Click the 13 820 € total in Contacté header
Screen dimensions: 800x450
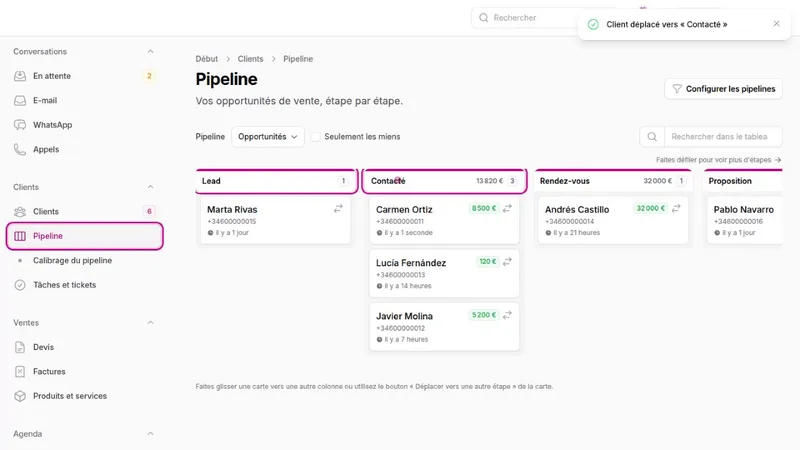pos(489,181)
